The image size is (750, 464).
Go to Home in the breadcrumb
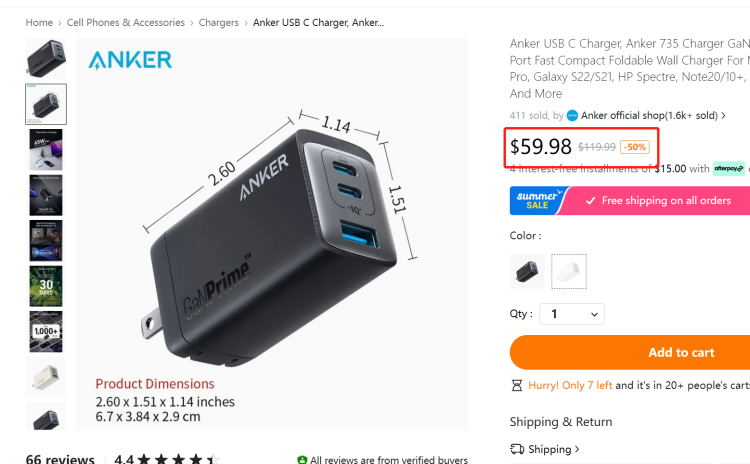39,22
